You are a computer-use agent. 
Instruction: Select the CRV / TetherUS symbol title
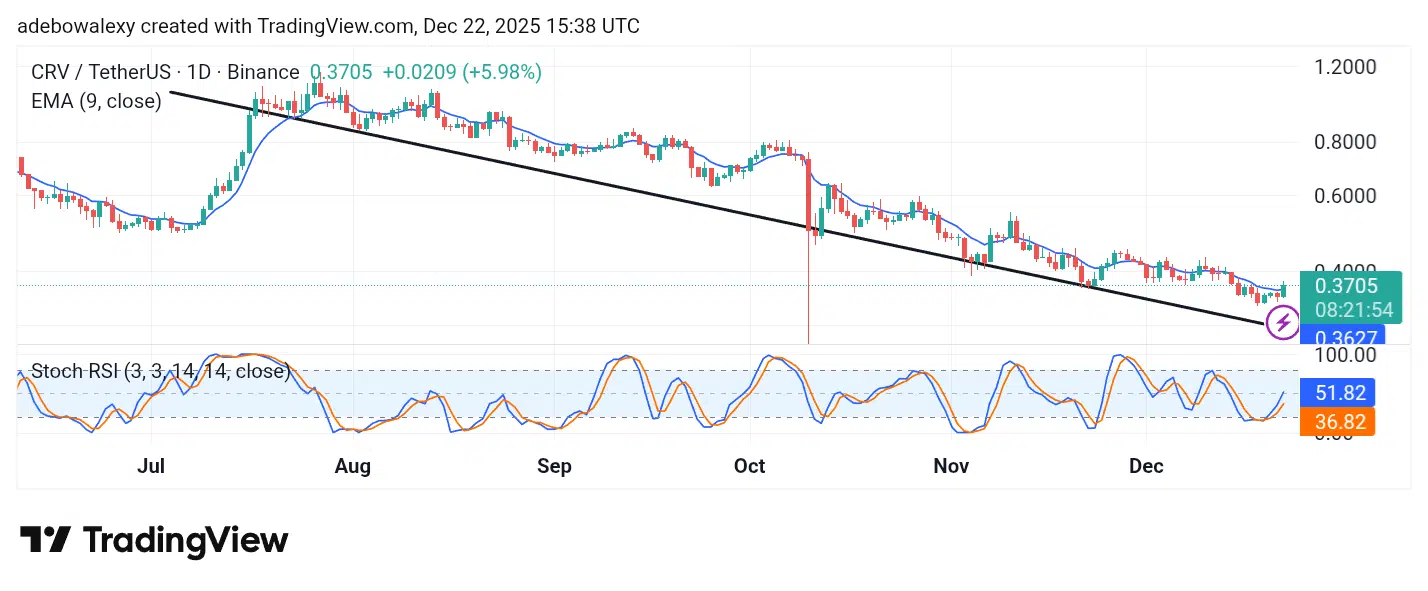(x=165, y=72)
